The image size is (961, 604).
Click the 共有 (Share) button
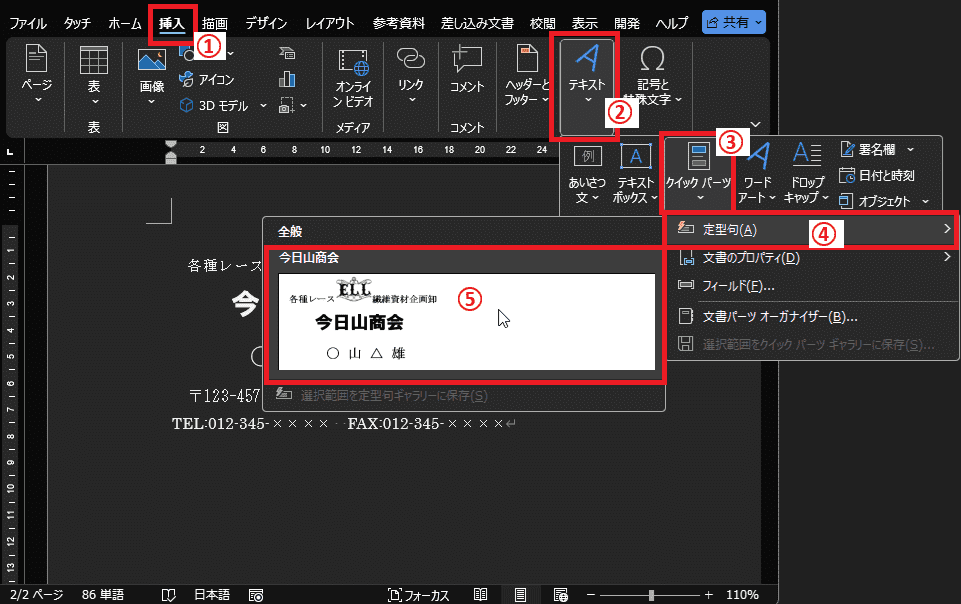733,22
